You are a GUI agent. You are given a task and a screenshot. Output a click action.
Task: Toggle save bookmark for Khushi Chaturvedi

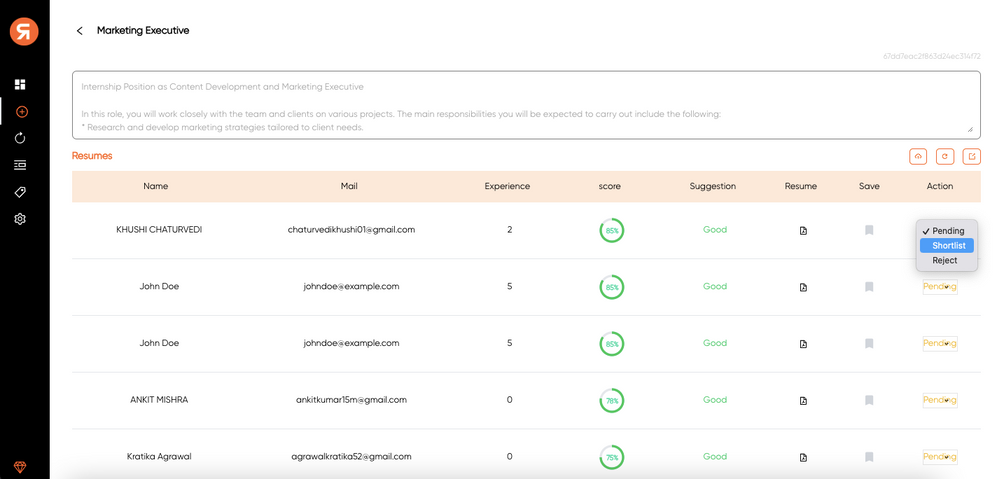869,230
